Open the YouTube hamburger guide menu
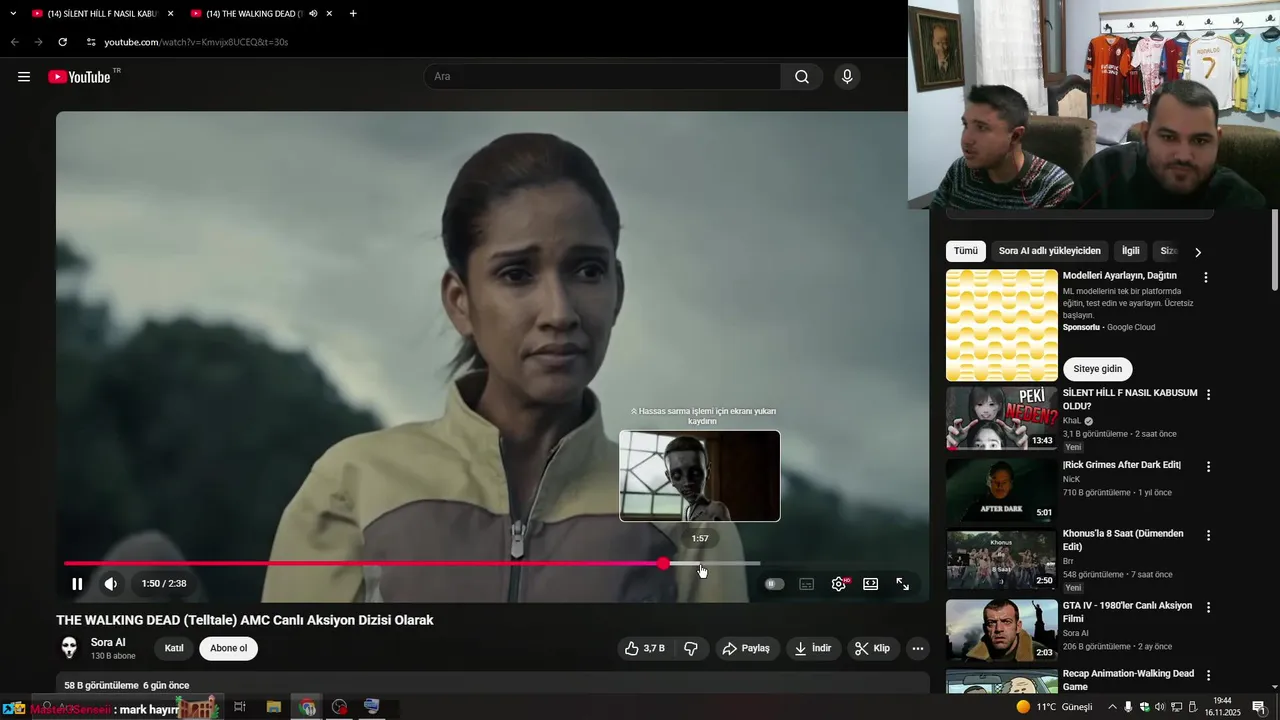The image size is (1280, 720). click(x=24, y=77)
